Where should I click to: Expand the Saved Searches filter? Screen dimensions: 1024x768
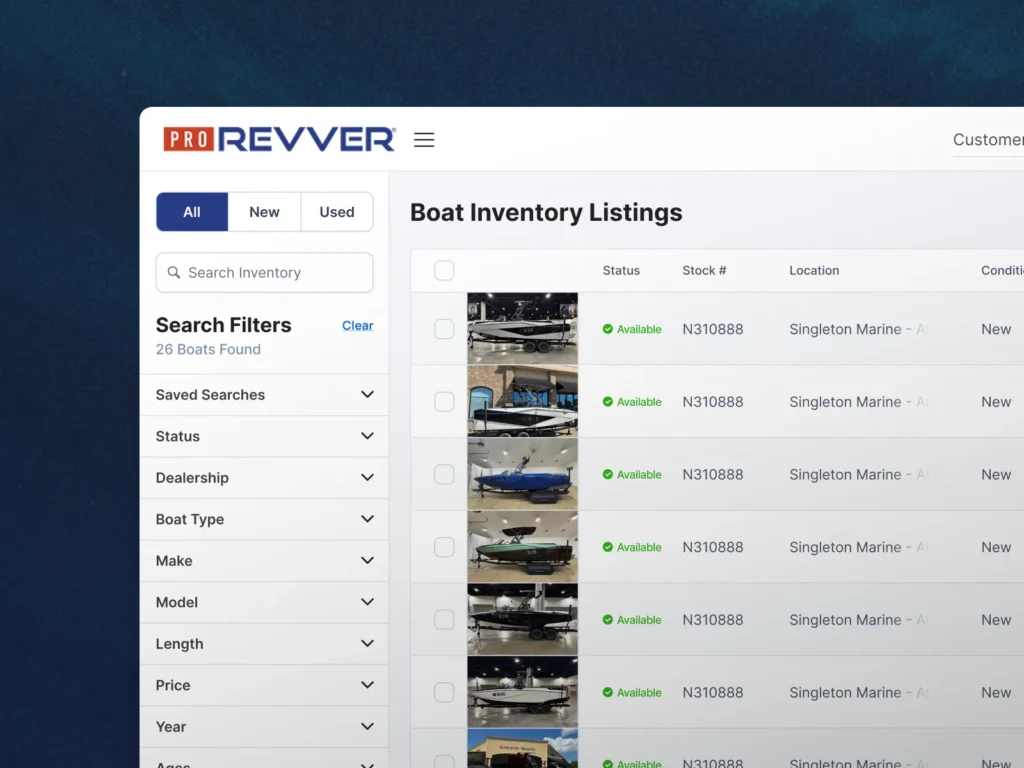coord(367,395)
